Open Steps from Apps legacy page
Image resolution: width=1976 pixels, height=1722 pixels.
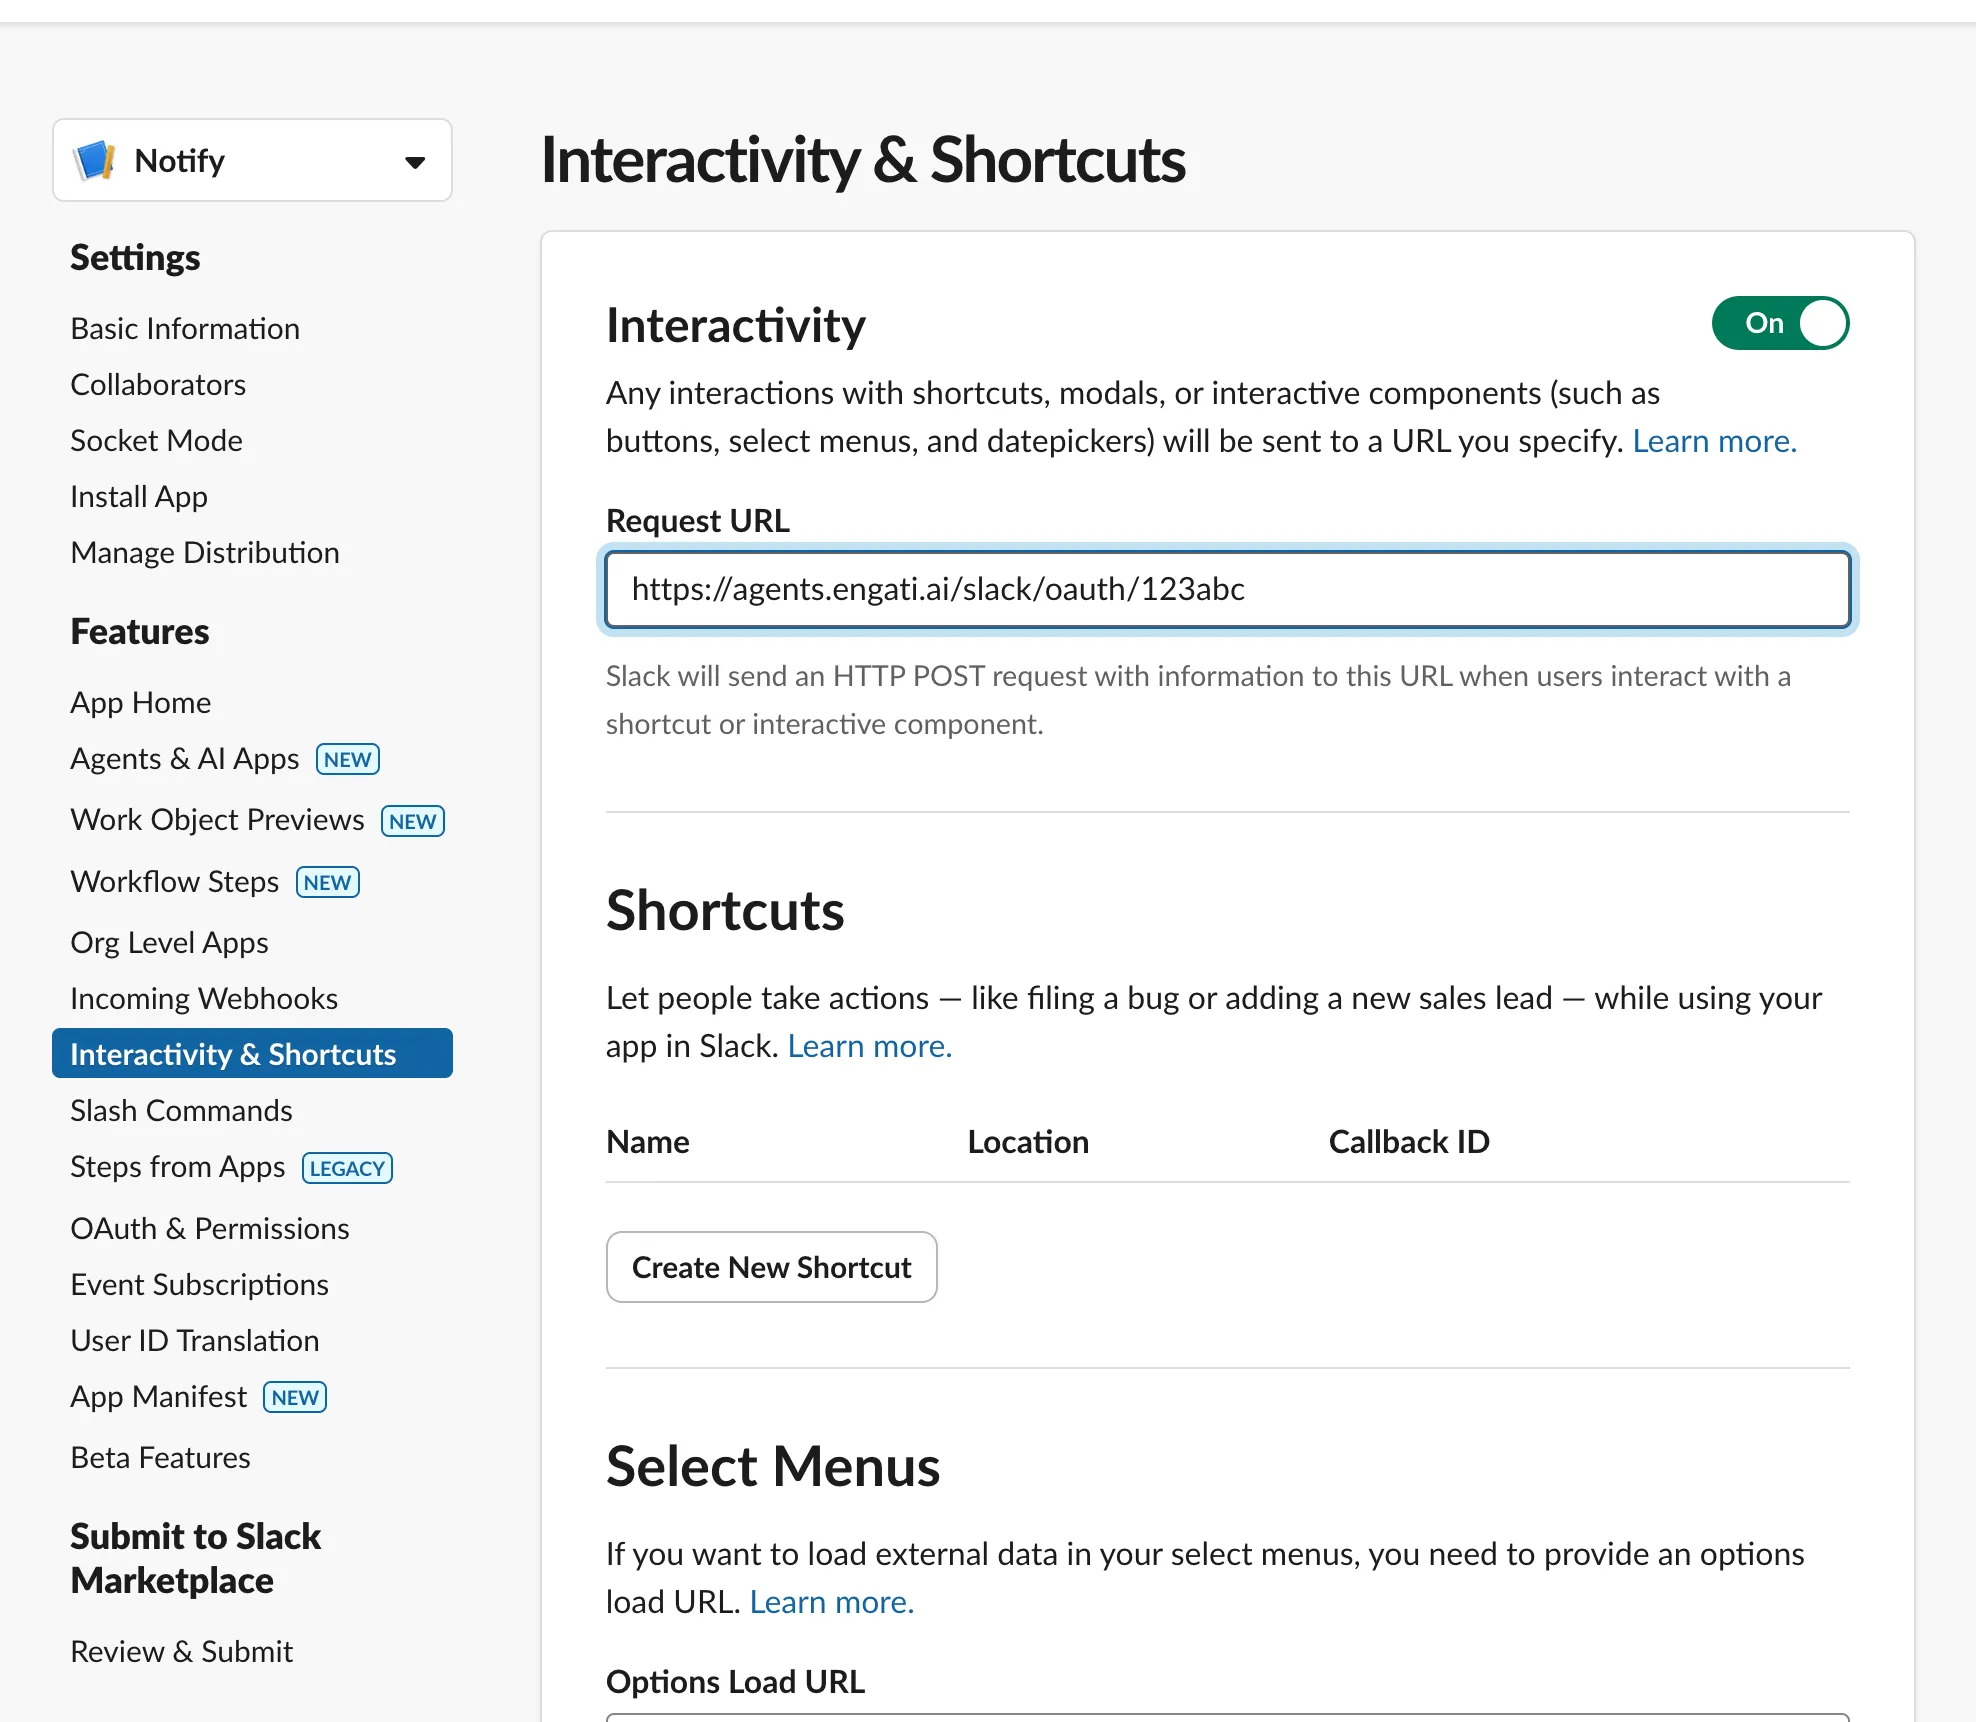pyautogui.click(x=177, y=1167)
